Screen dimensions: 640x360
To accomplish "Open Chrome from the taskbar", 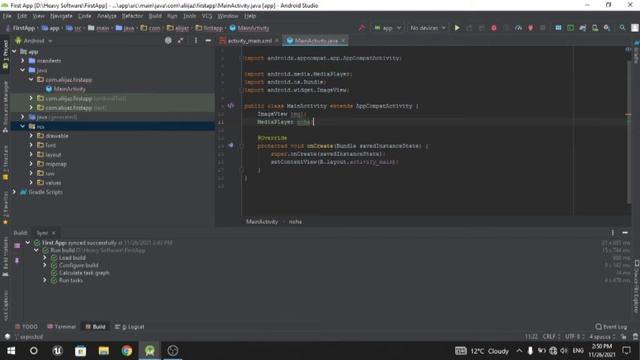I will pos(127,351).
